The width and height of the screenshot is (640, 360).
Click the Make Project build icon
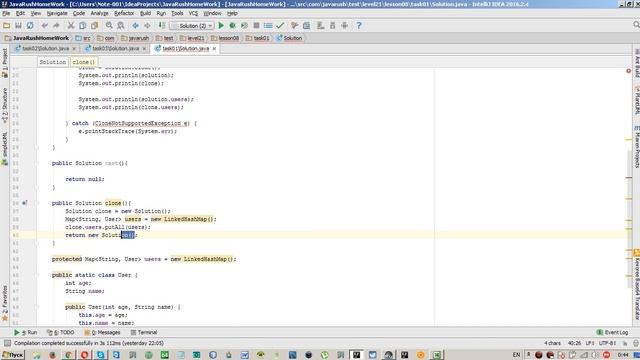pos(162,25)
